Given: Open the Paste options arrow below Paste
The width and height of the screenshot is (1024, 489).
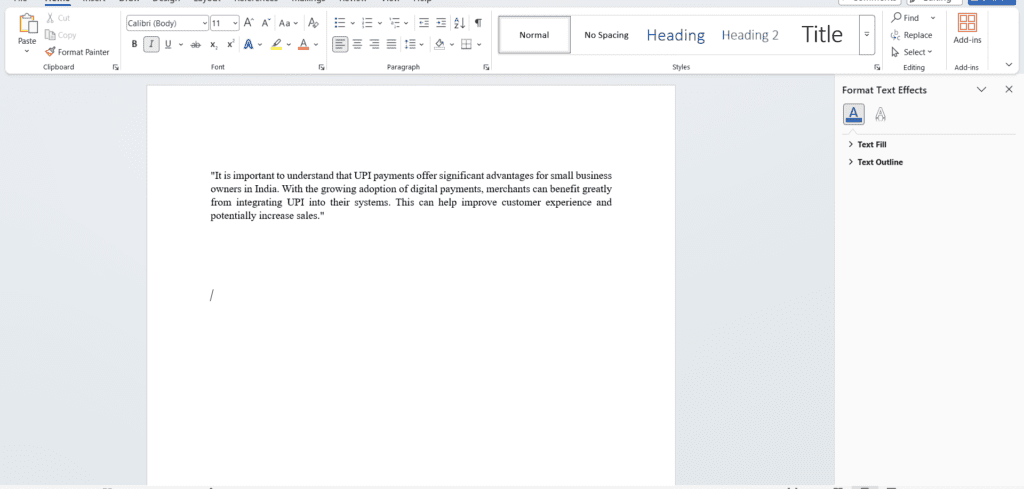Looking at the screenshot, I should tap(27, 50).
